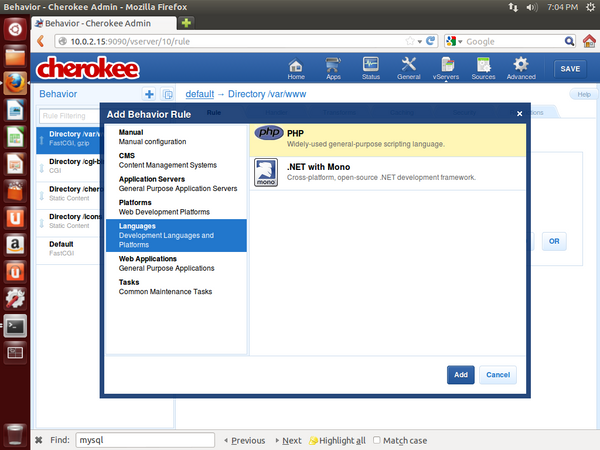Bookmark this page with the star icon
The image size is (600, 450).
pos(410,41)
